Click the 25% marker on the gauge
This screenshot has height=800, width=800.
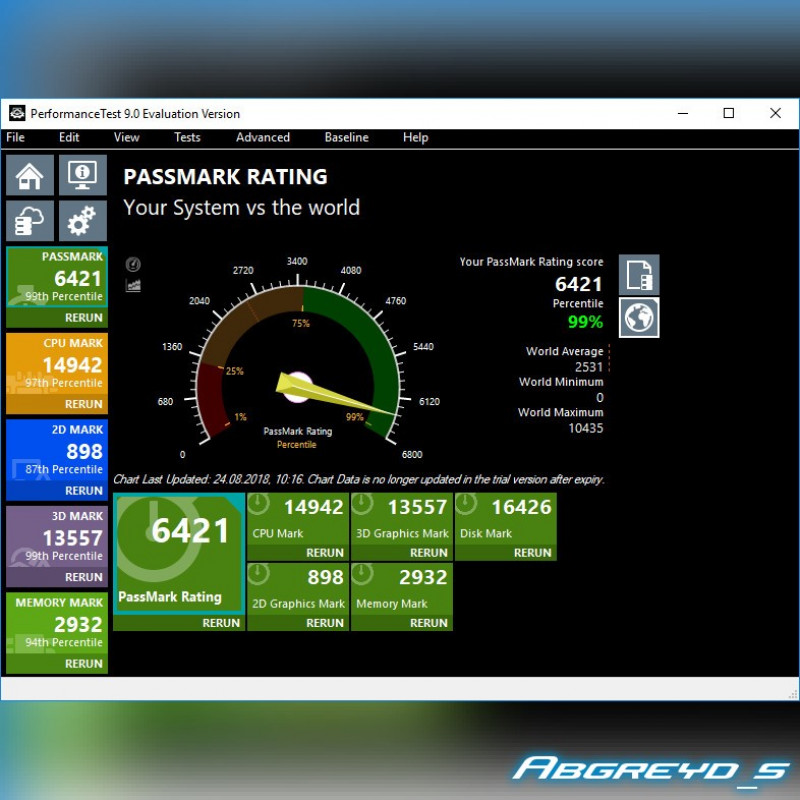pos(234,371)
